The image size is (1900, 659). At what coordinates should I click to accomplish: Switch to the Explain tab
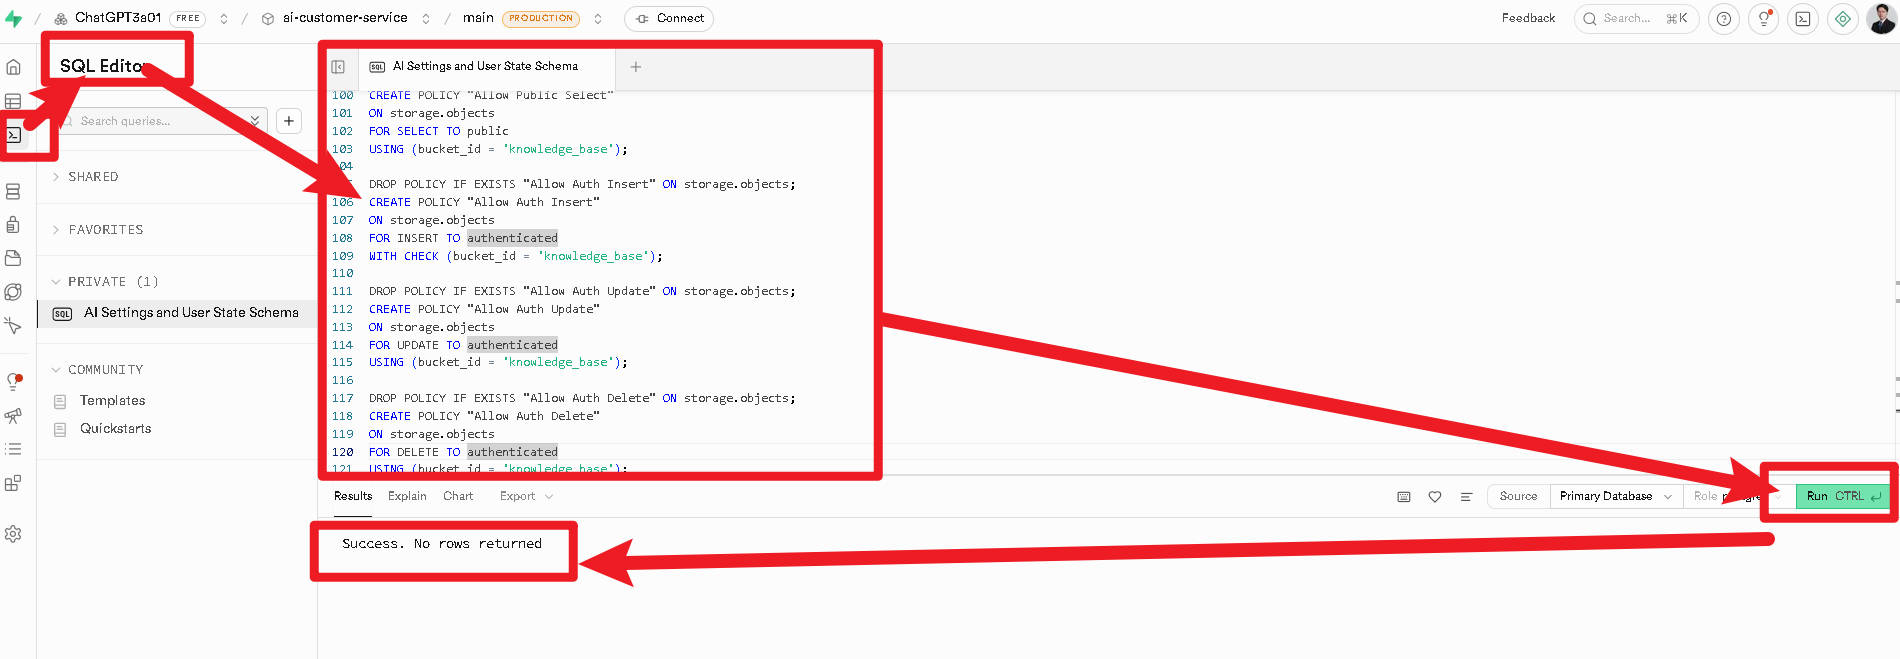(x=407, y=496)
